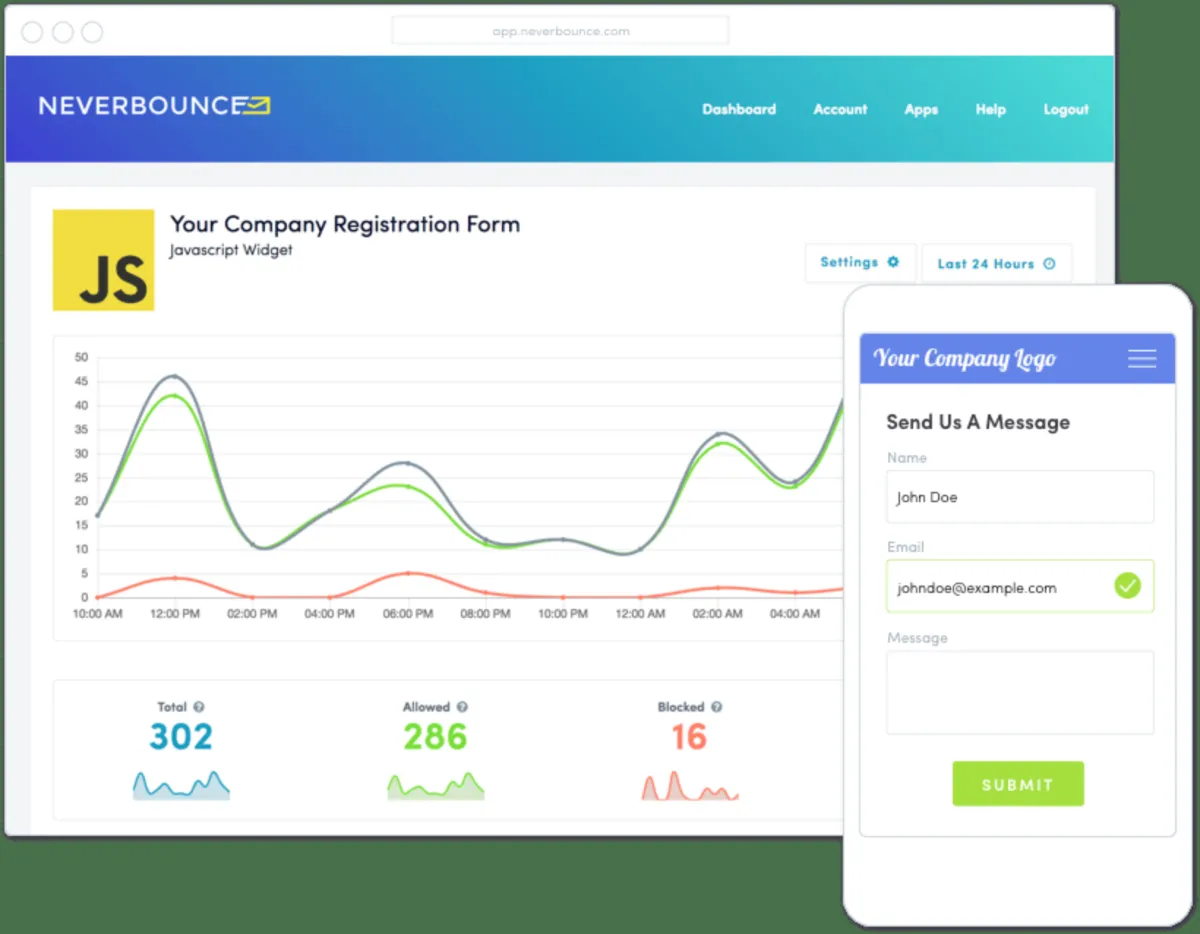Submit the message with SUBMIT button
The width and height of the screenshot is (1200, 934).
pos(1018,784)
